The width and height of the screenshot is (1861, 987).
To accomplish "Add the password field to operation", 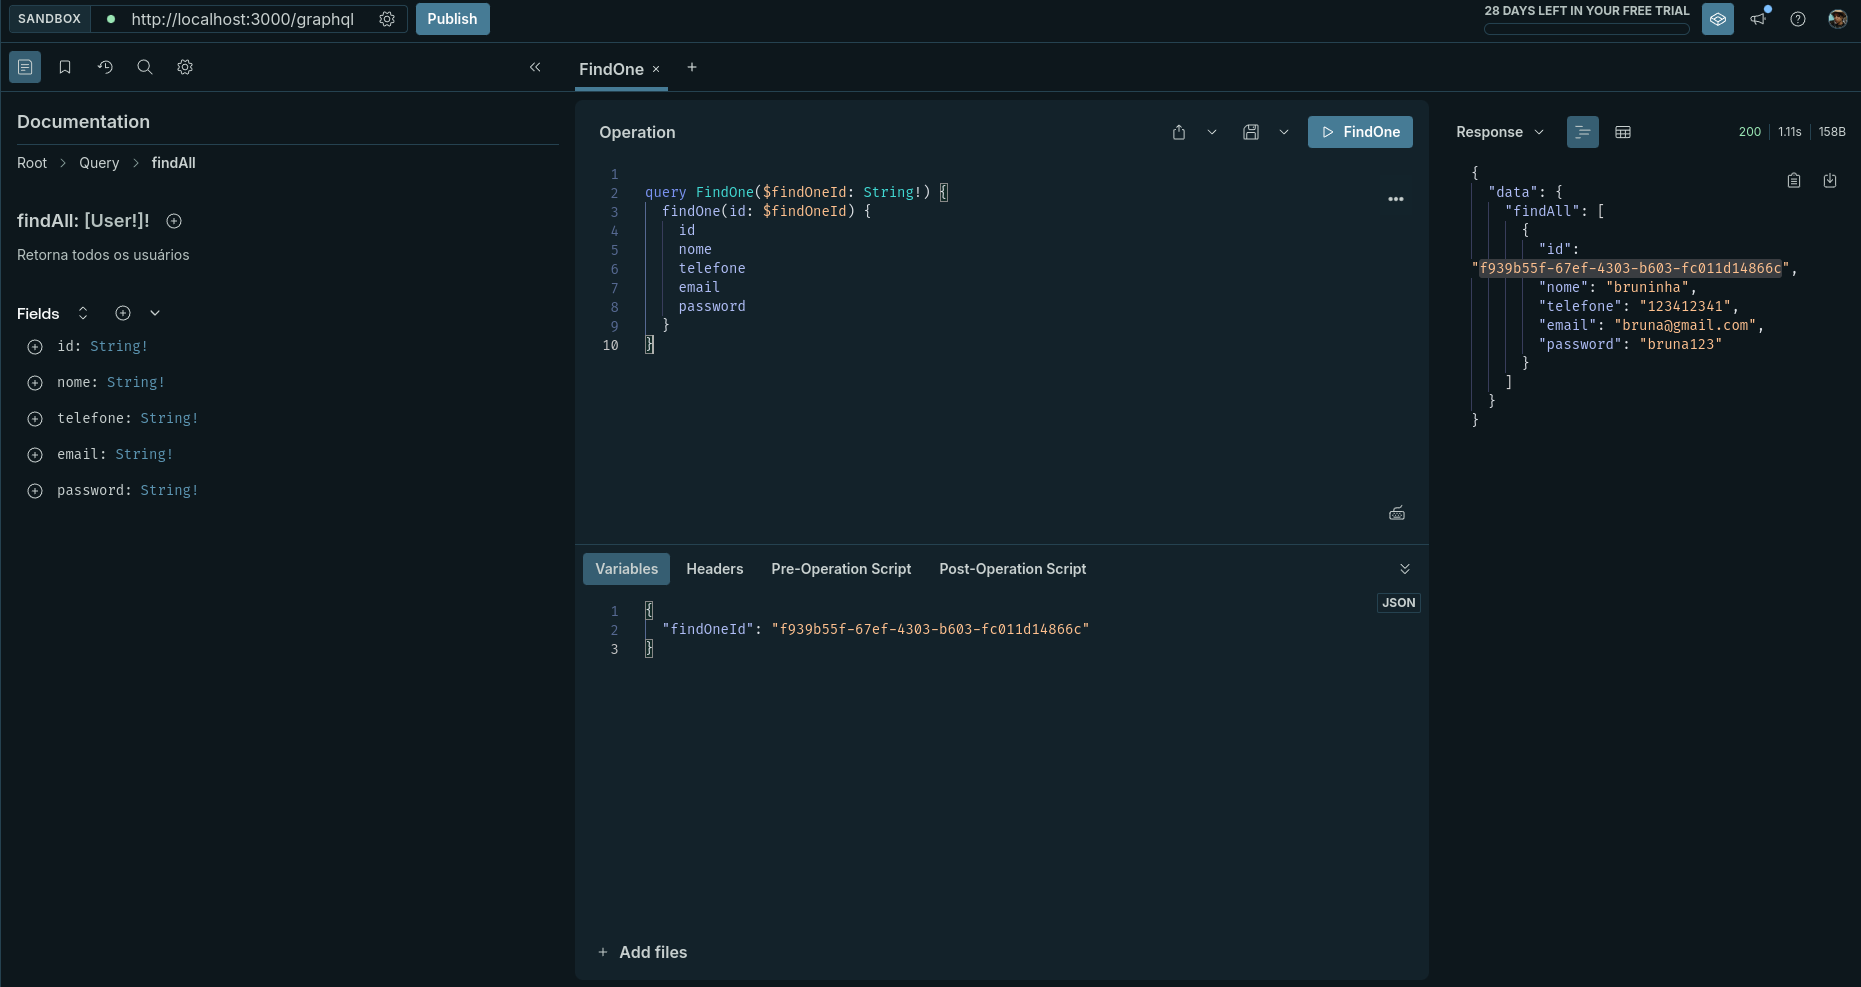I will point(35,491).
